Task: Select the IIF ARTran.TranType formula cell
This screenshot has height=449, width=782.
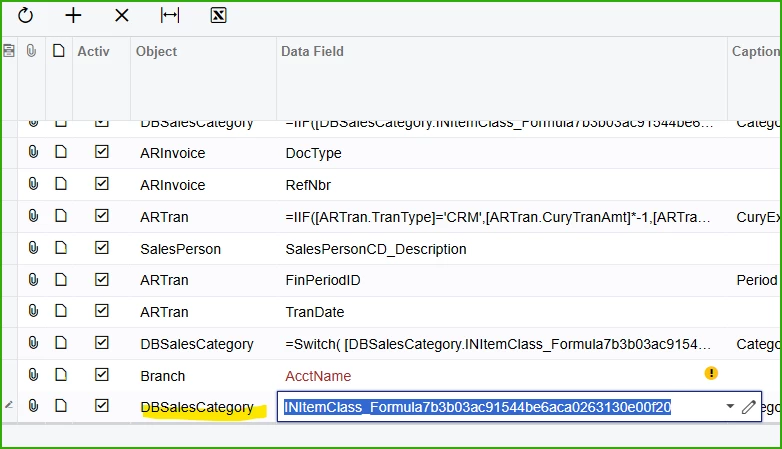Action: point(502,217)
